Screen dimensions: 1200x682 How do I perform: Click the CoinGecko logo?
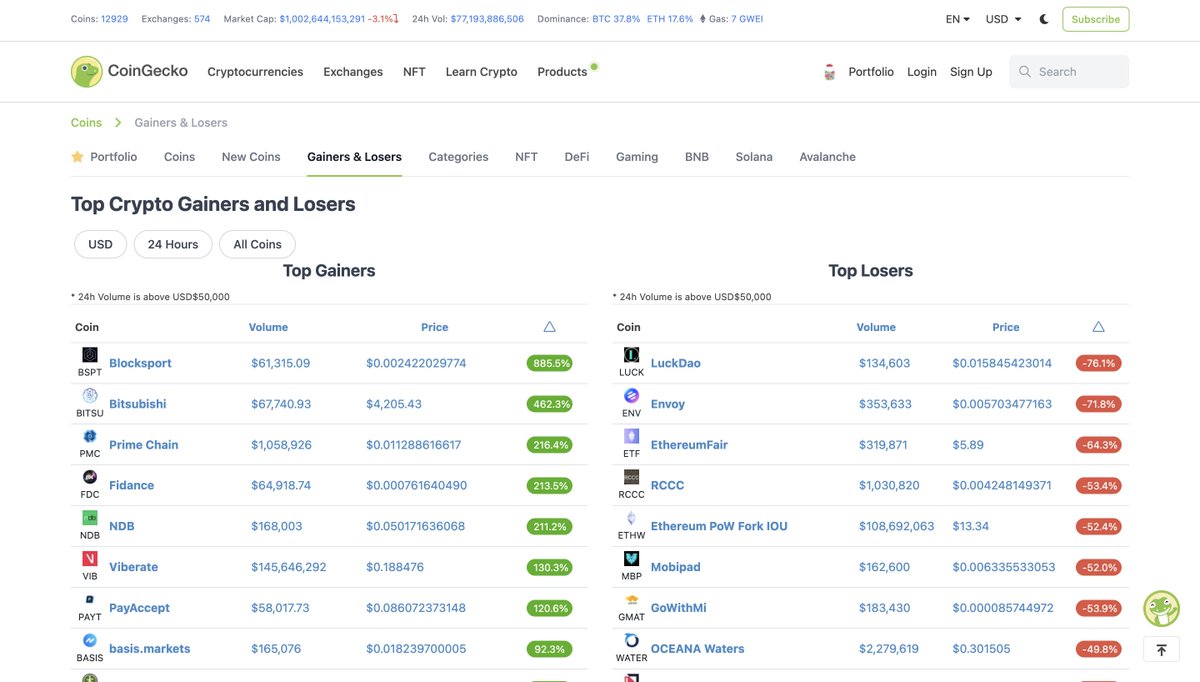[x=130, y=72]
